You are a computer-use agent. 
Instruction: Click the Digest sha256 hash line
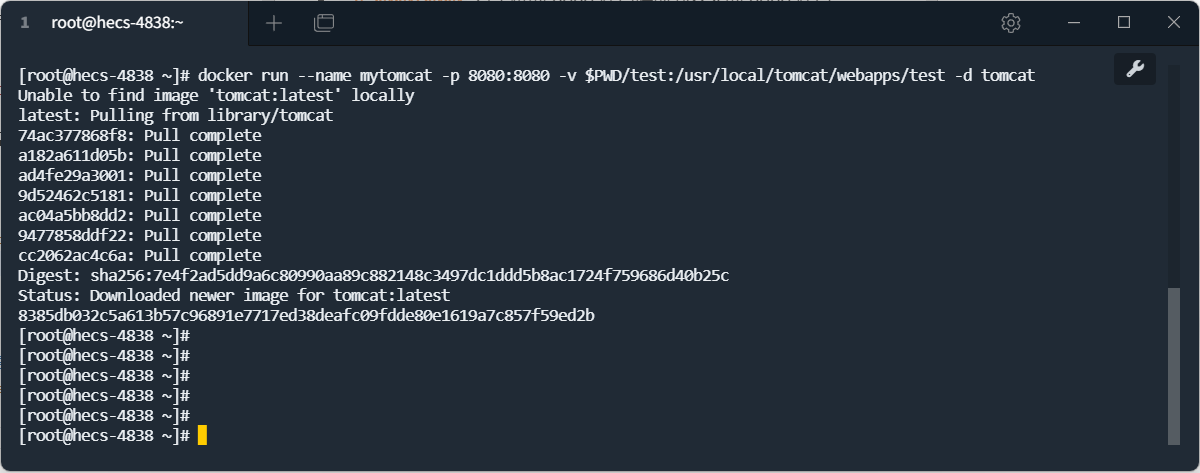click(x=373, y=275)
